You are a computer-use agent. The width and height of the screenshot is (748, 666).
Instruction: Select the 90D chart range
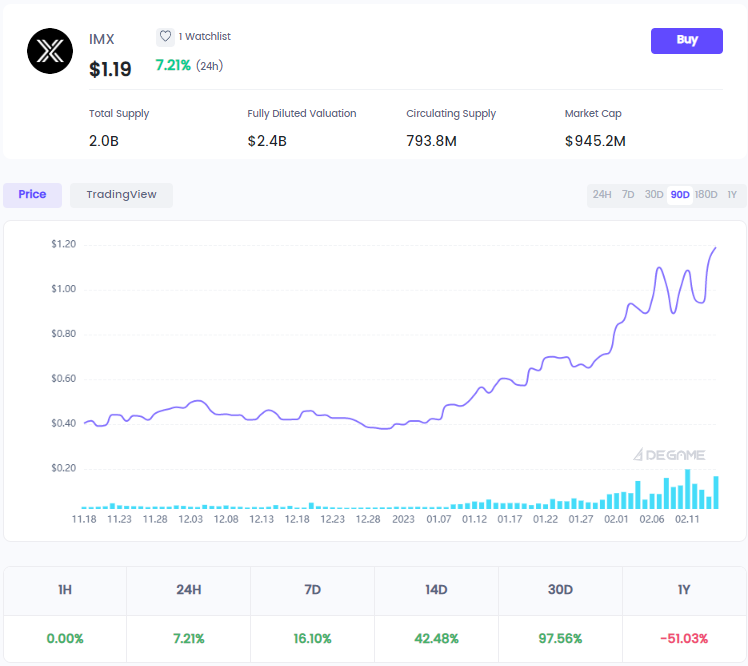pyautogui.click(x=680, y=194)
